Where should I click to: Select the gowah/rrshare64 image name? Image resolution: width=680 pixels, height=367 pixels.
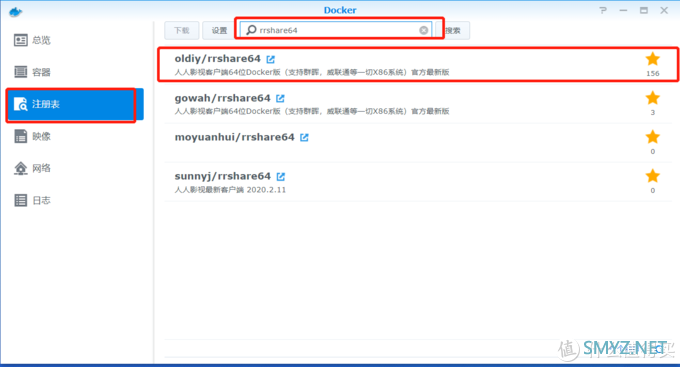coord(222,98)
